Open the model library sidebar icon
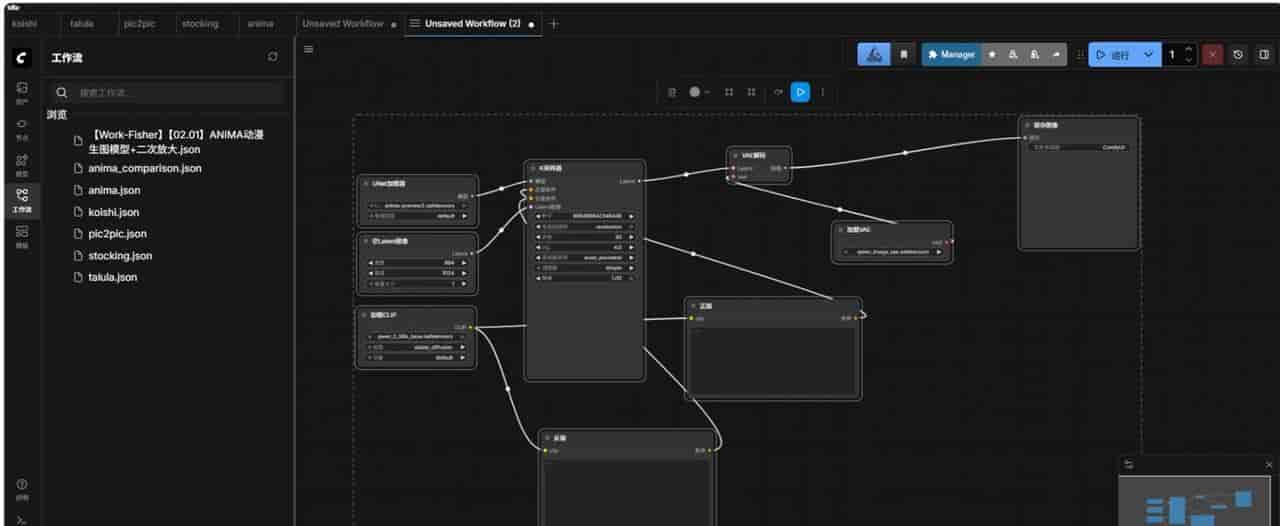 22,164
